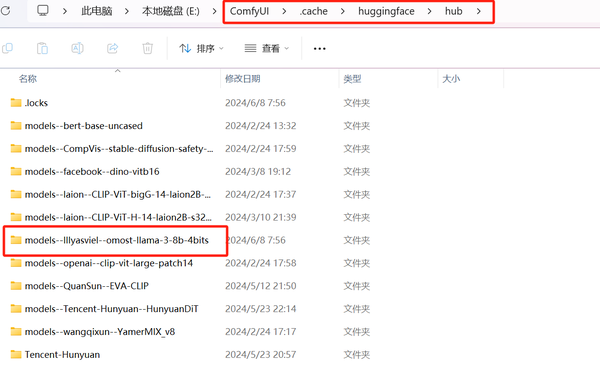Select models--wangqixun--YamerMIX_v8 folder
600x371 pixels.
(100, 332)
